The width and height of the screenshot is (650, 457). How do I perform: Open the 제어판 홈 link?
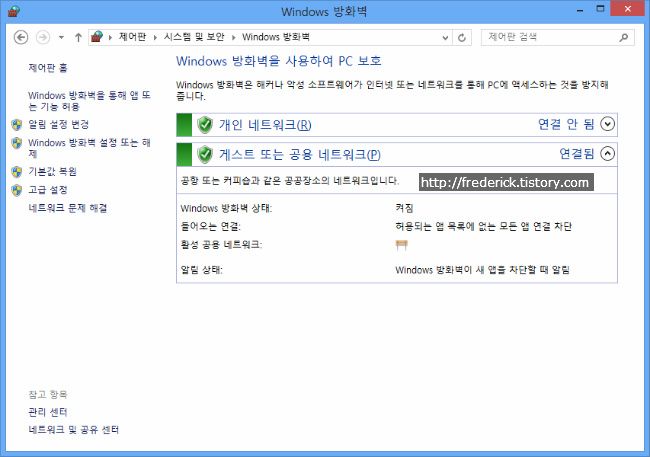pos(48,68)
